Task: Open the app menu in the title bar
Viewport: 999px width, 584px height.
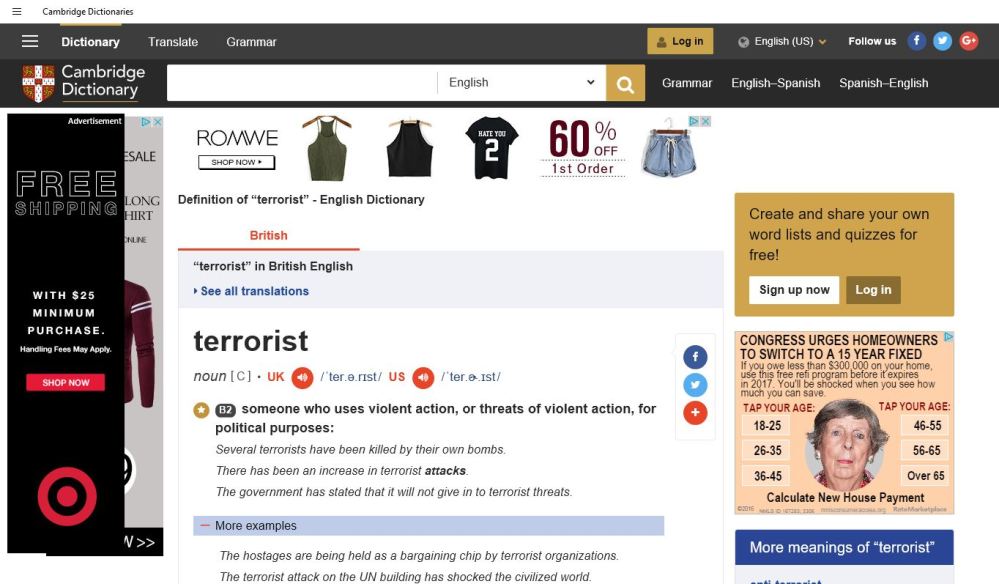Action: (17, 11)
